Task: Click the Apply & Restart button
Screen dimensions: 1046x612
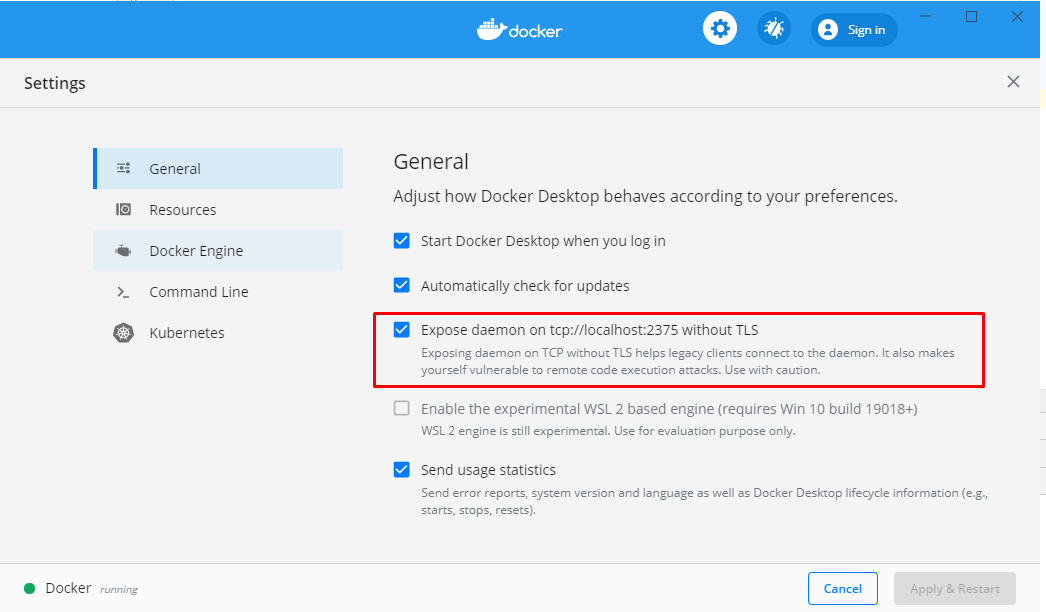Action: pyautogui.click(x=954, y=589)
